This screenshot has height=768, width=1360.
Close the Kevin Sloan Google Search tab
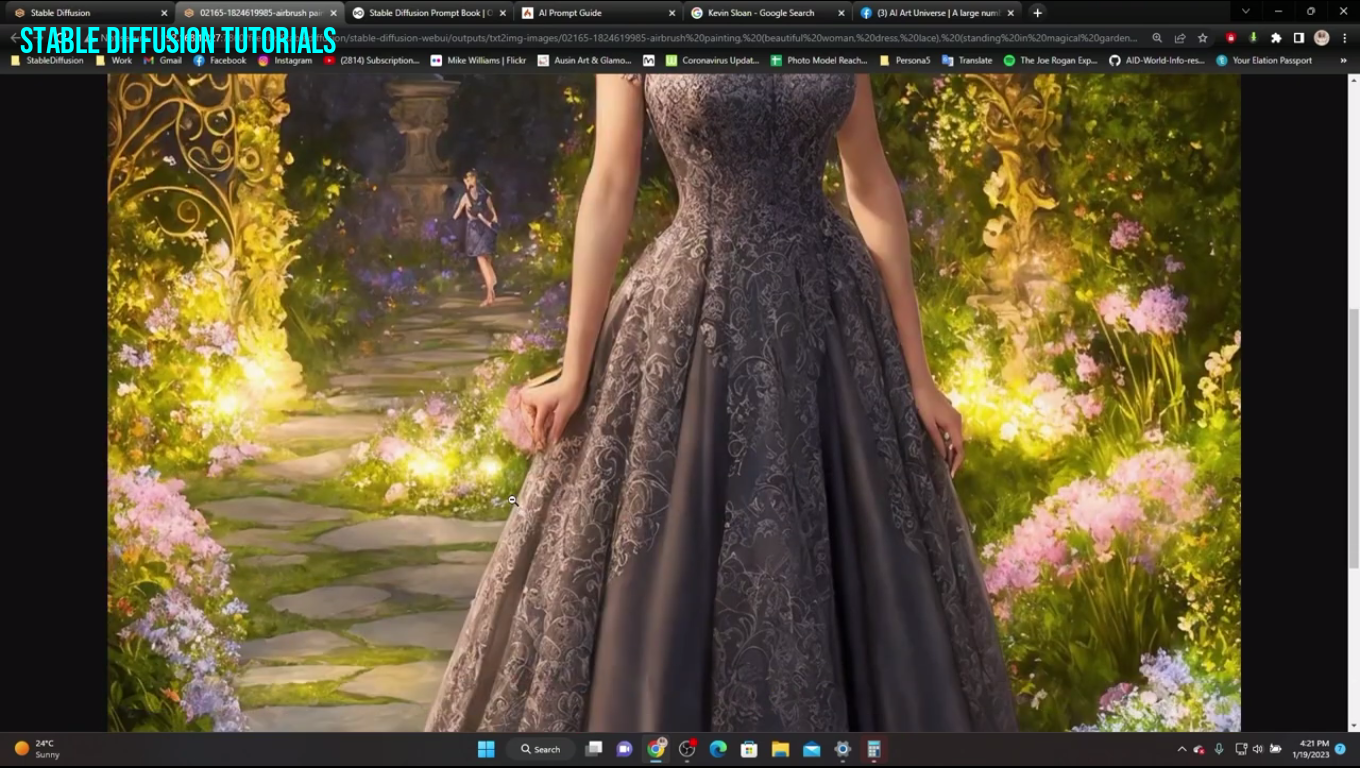click(x=841, y=13)
